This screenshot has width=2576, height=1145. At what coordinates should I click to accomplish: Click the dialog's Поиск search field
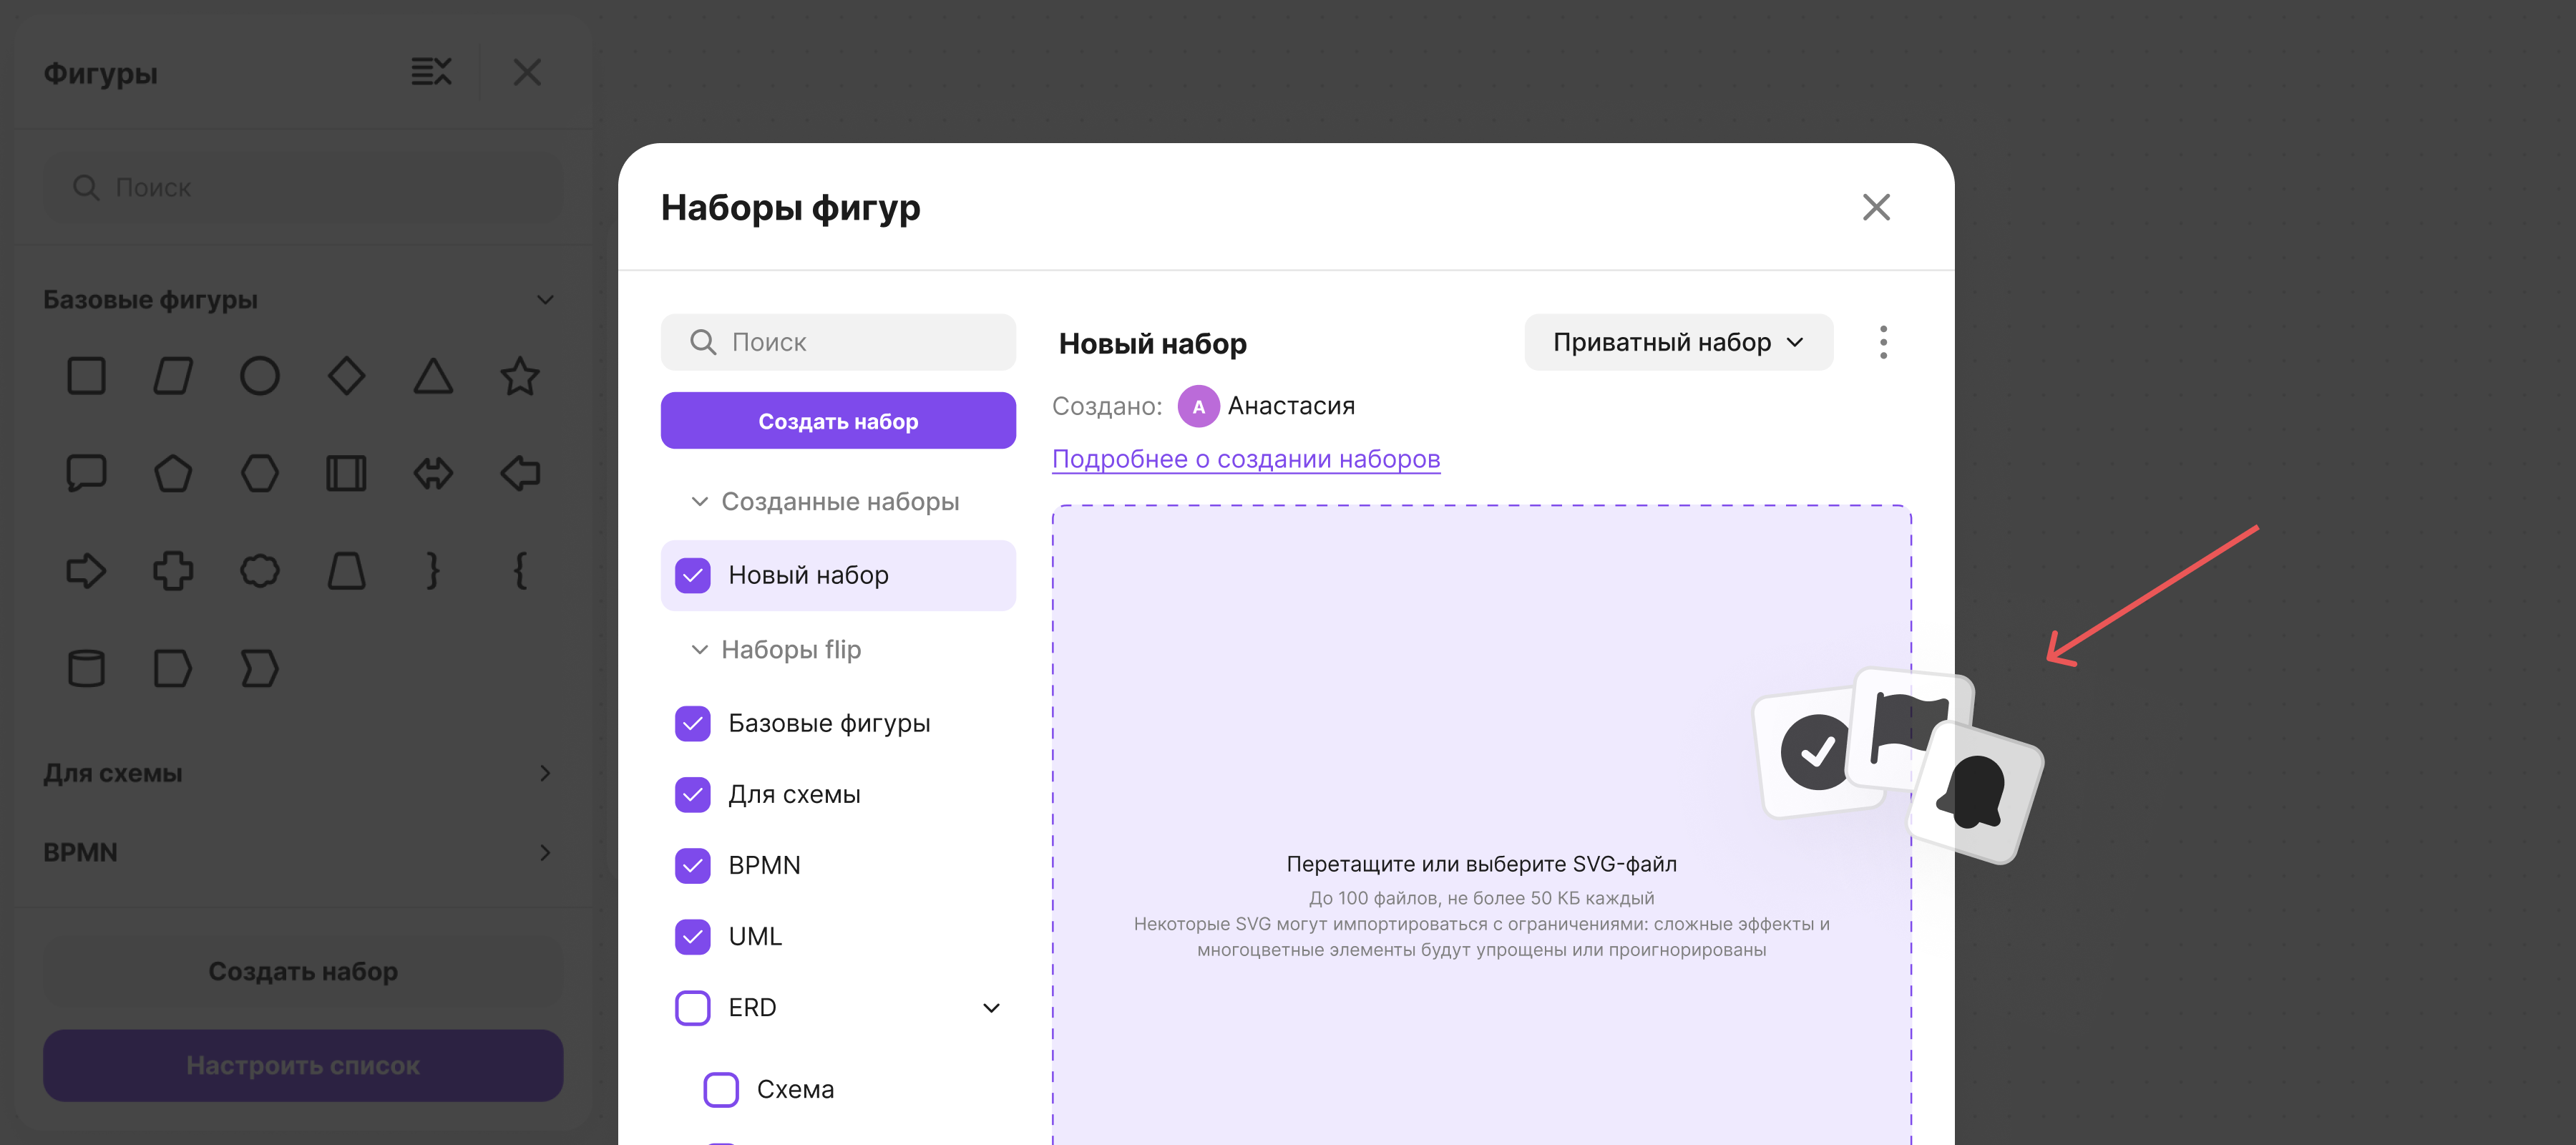point(838,342)
